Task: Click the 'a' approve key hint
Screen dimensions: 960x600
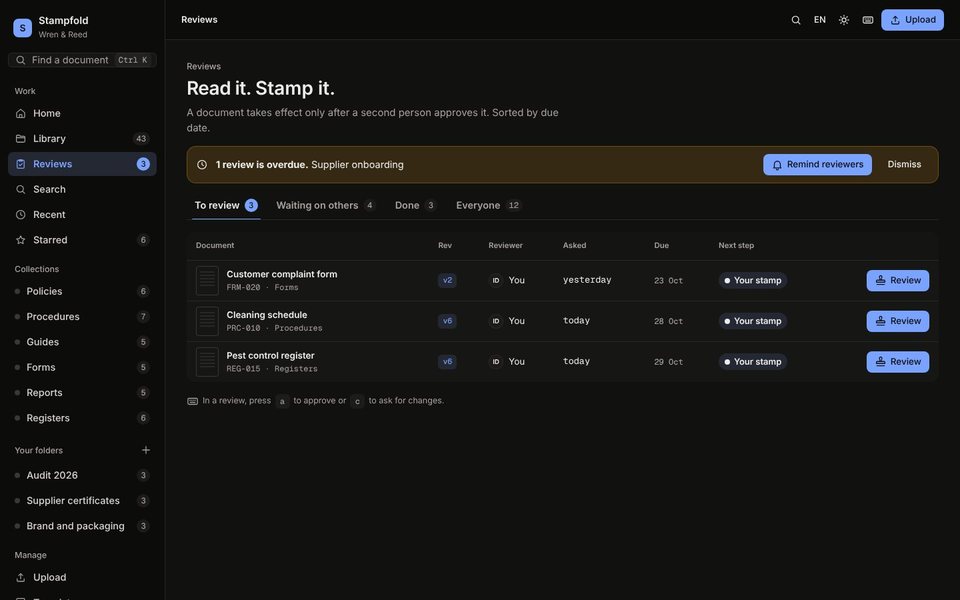Action: tap(282, 402)
